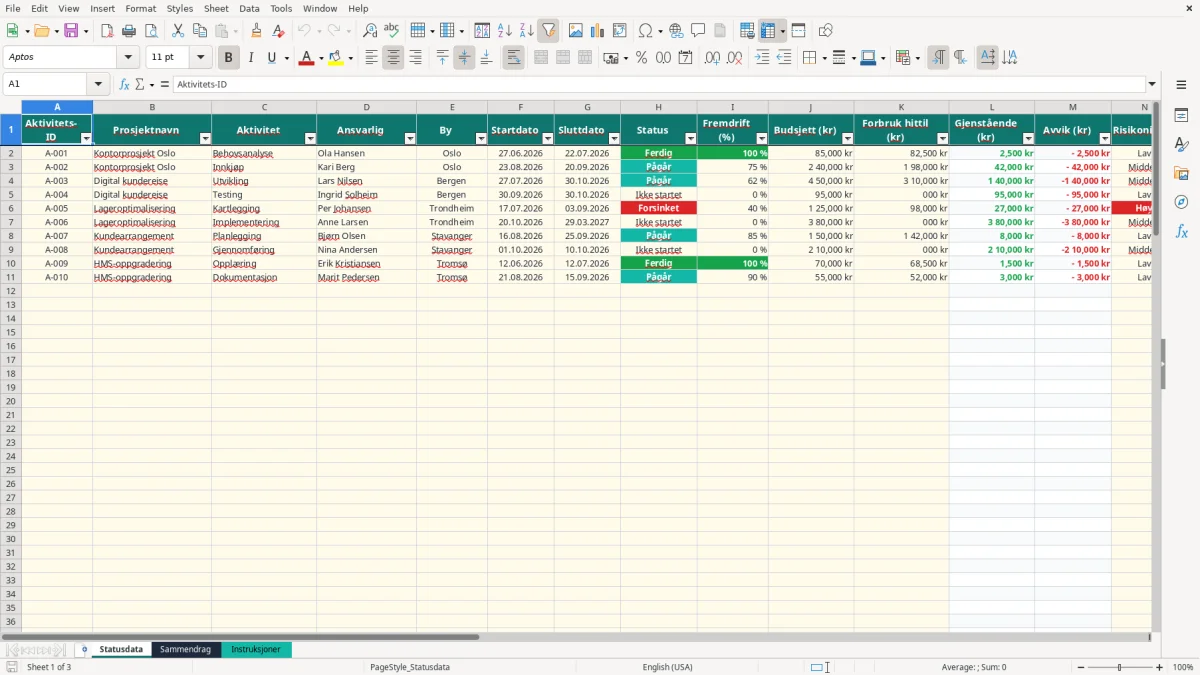Image resolution: width=1200 pixels, height=675 pixels.
Task: Add a decimal place
Action: click(713, 58)
